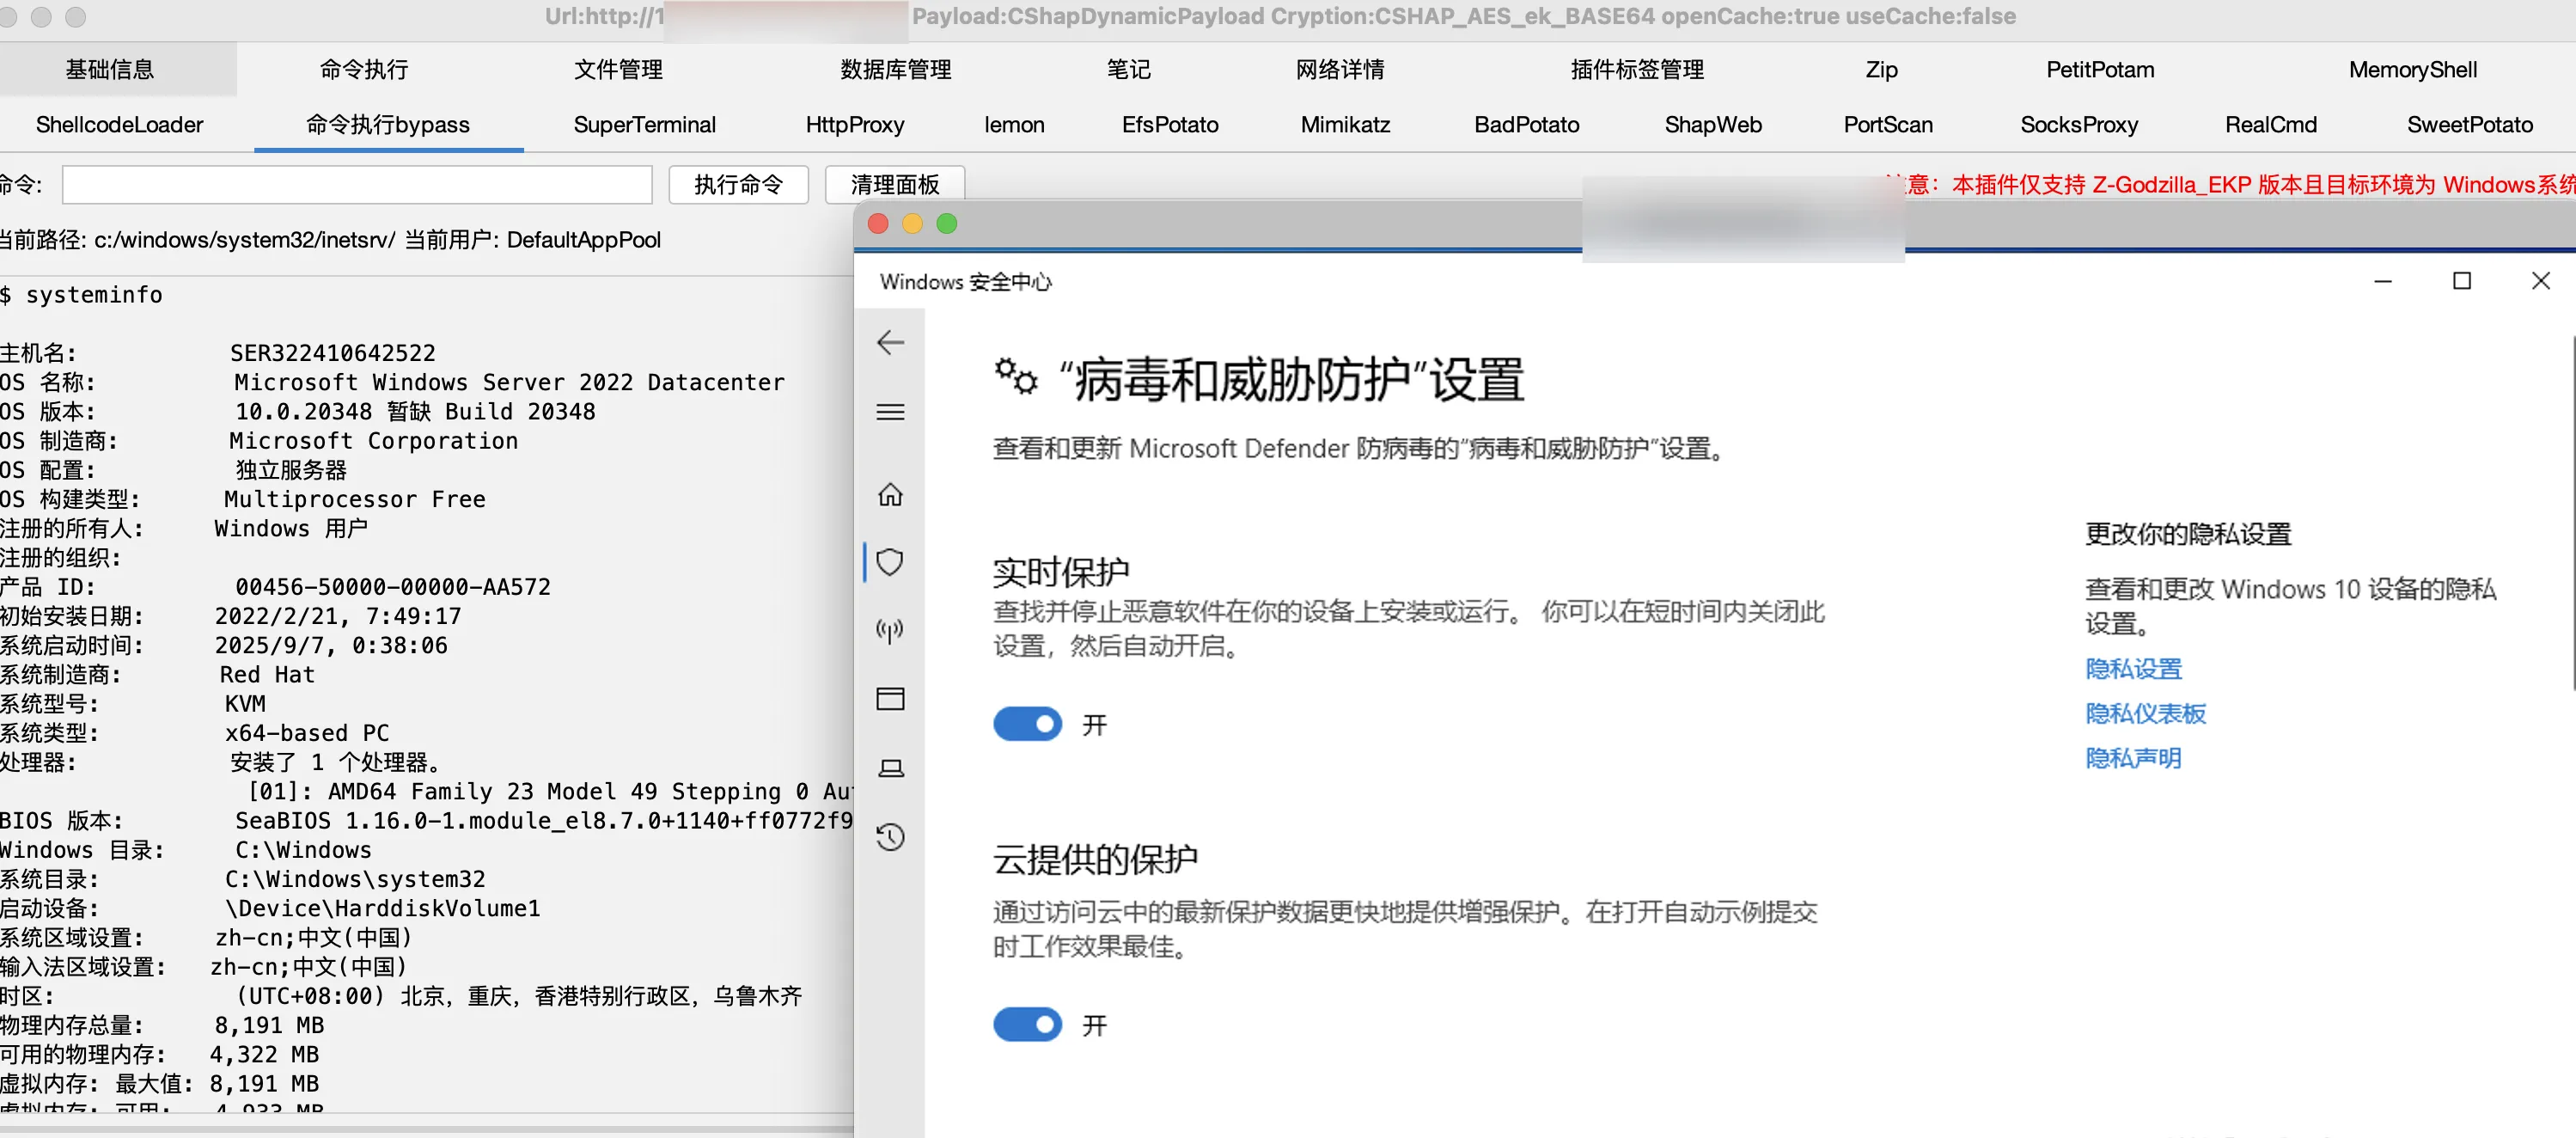
Task: Open protection history clock icon
Action: [890, 837]
